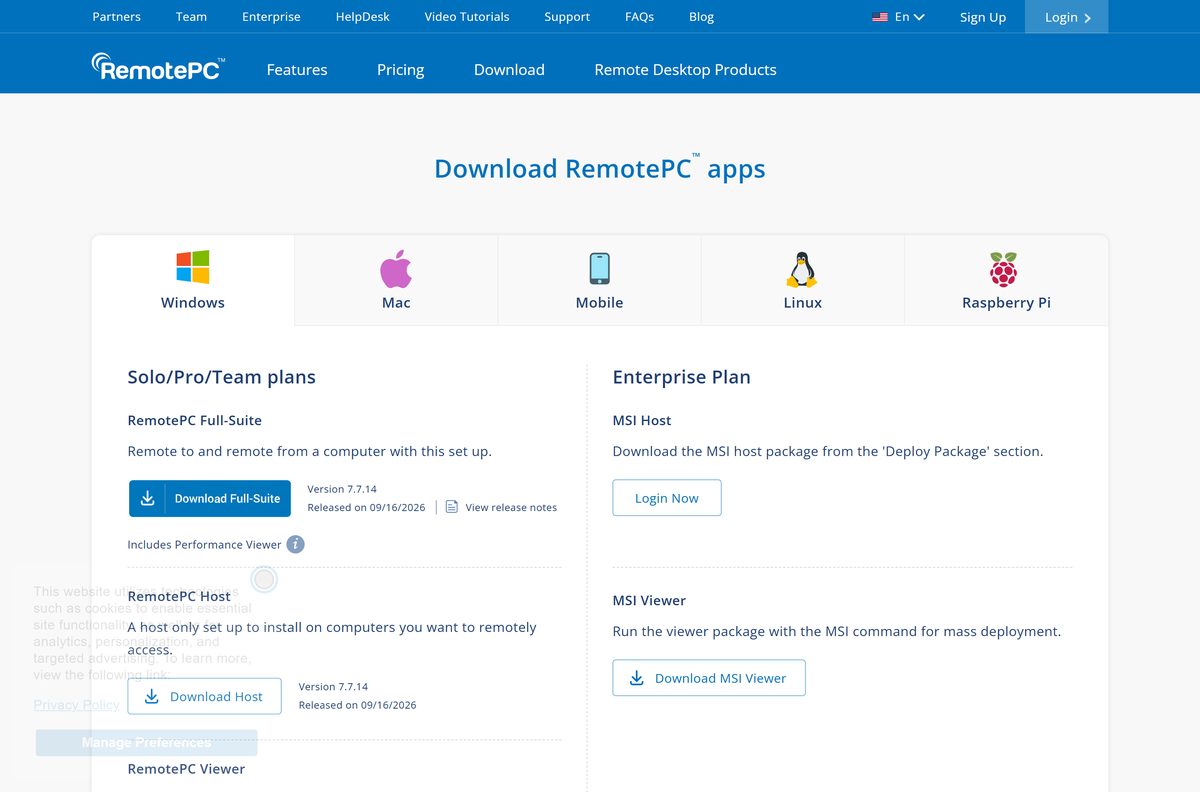Open the Features menu
The height and width of the screenshot is (792, 1200).
click(x=297, y=70)
